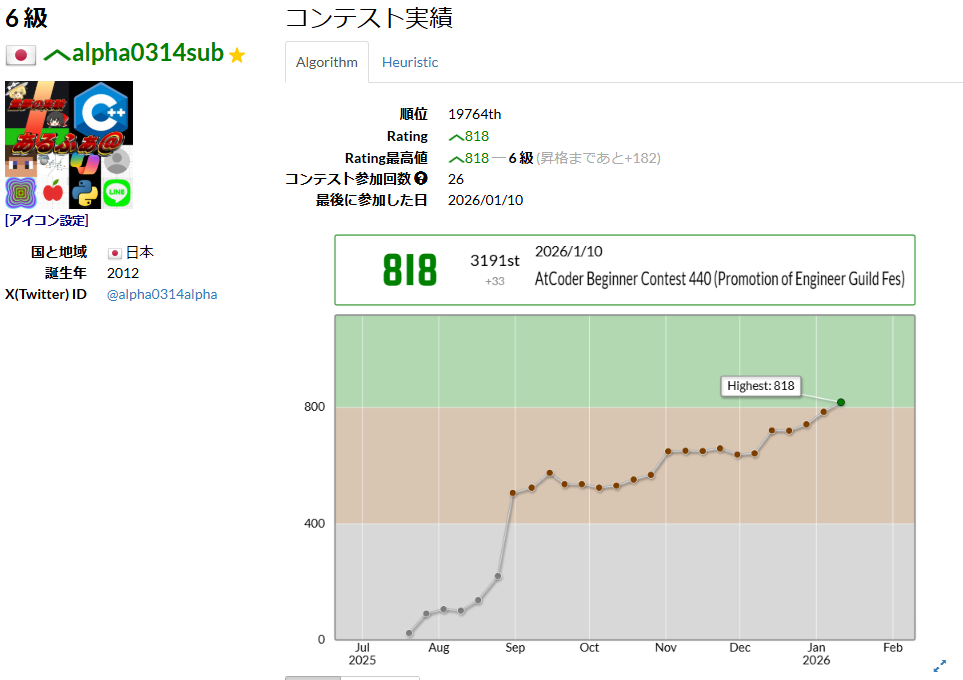This screenshot has height=680, width=963.
Task: Click the star icon after alpha0314sub
Action: (236, 56)
